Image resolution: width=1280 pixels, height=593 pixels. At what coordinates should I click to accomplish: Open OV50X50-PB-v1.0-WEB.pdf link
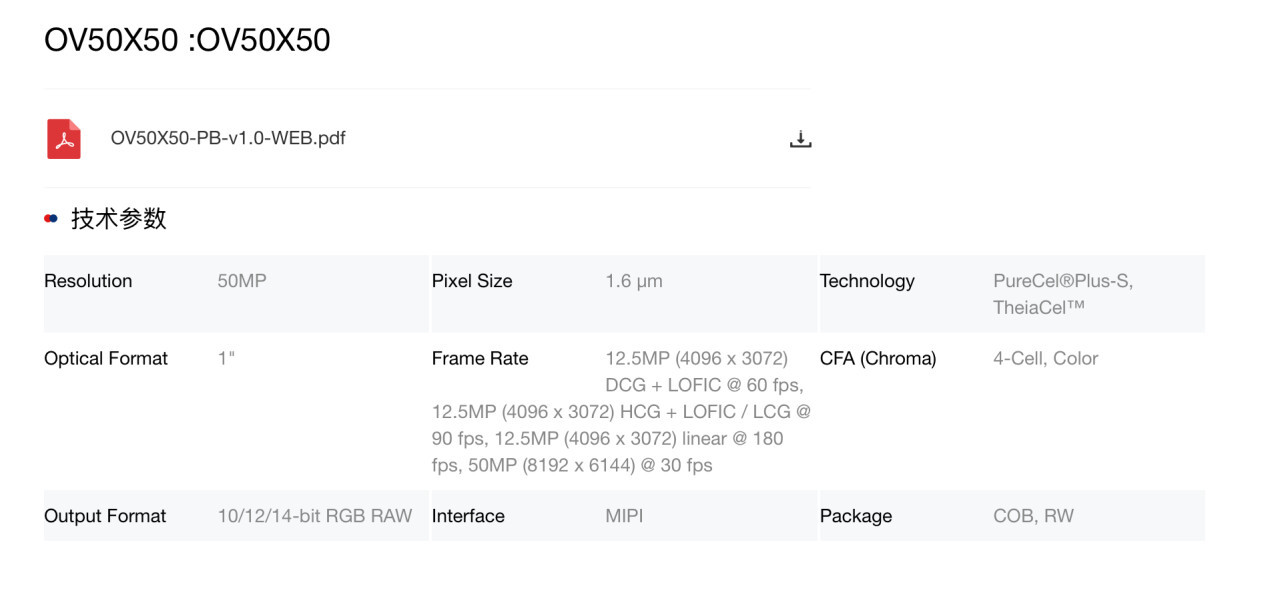coord(228,138)
